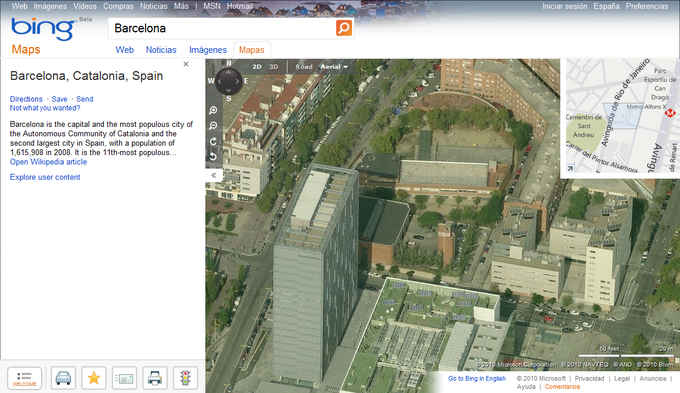Click the metro station marker on mini map

pos(670,113)
